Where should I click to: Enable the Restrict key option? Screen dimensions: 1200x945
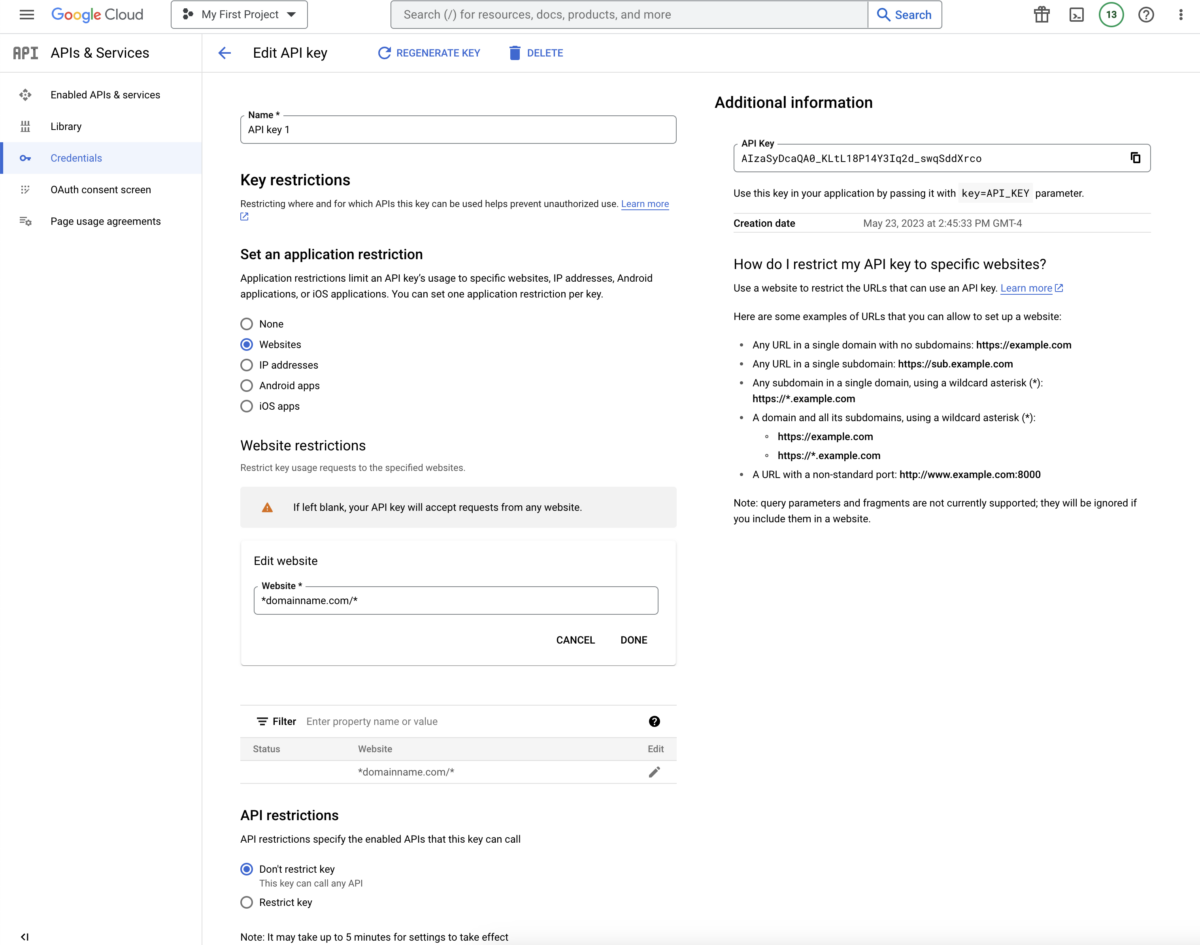246,902
